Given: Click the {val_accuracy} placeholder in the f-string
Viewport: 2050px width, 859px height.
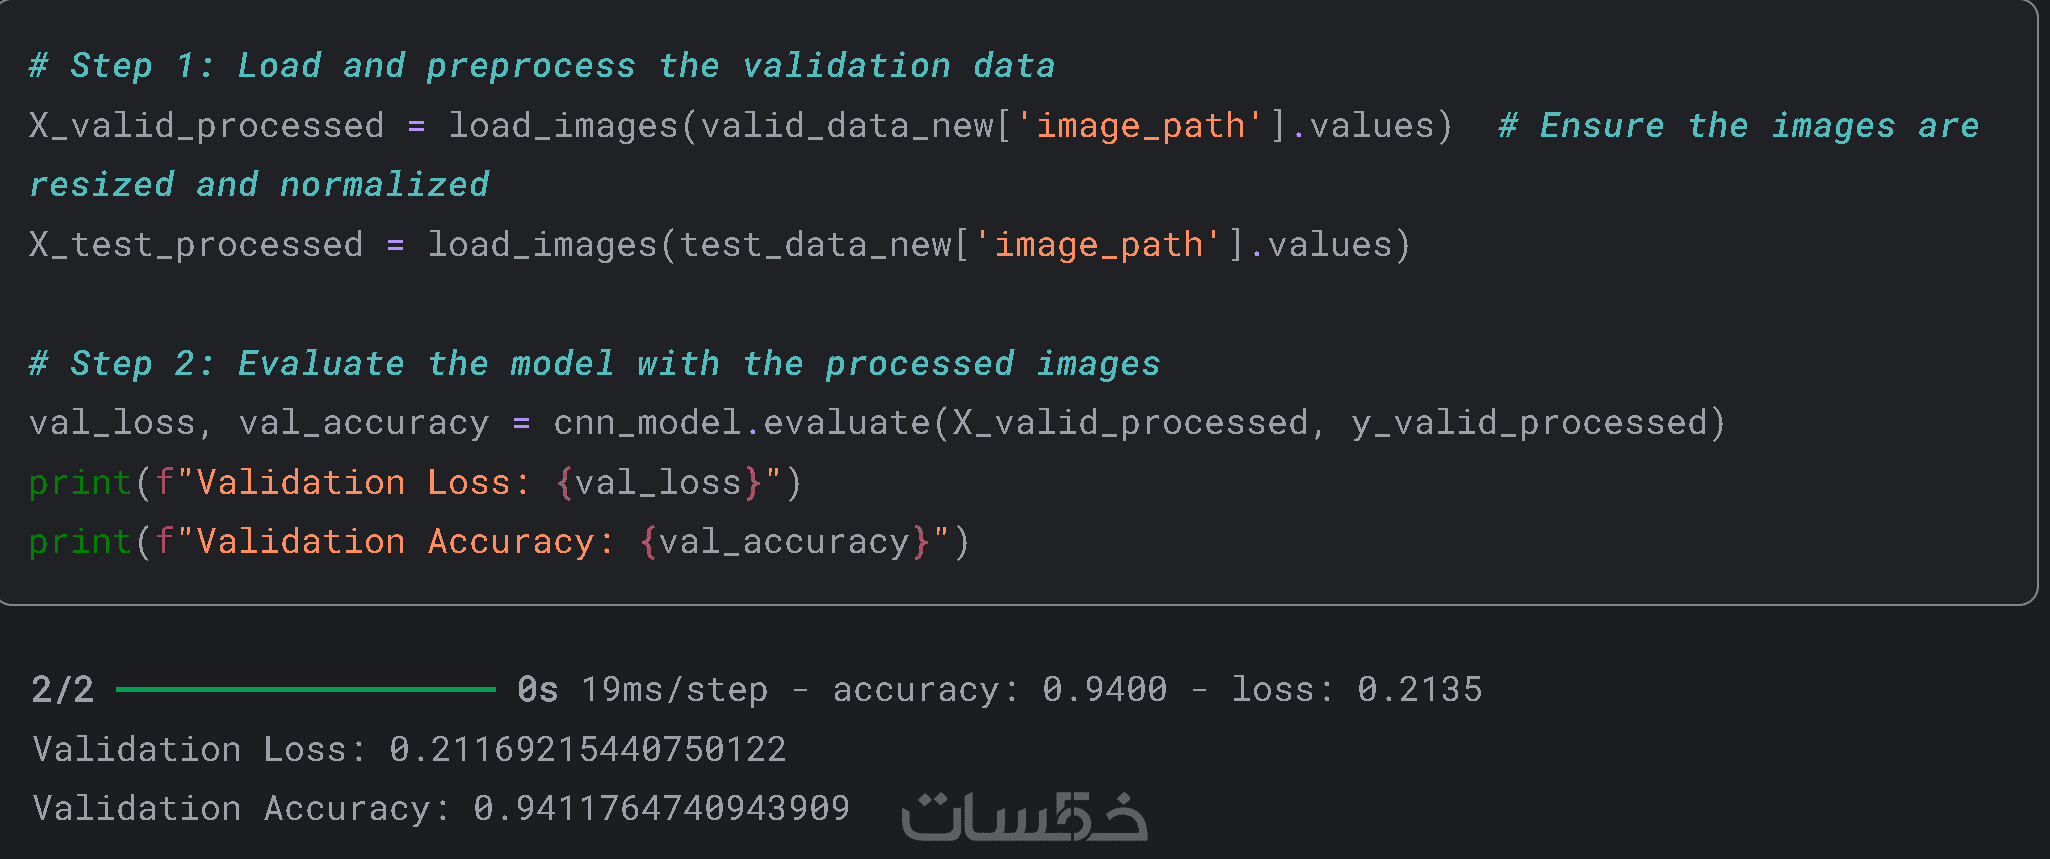Looking at the screenshot, I should [784, 542].
